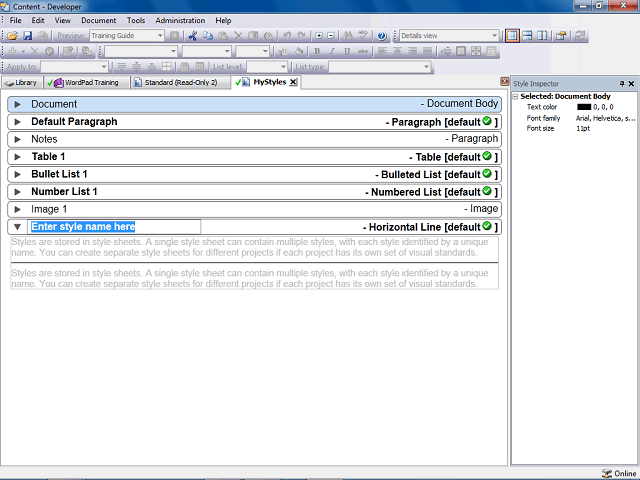Screen dimensions: 640x480
Task: Close the Style Inspector panel
Action: [631, 84]
